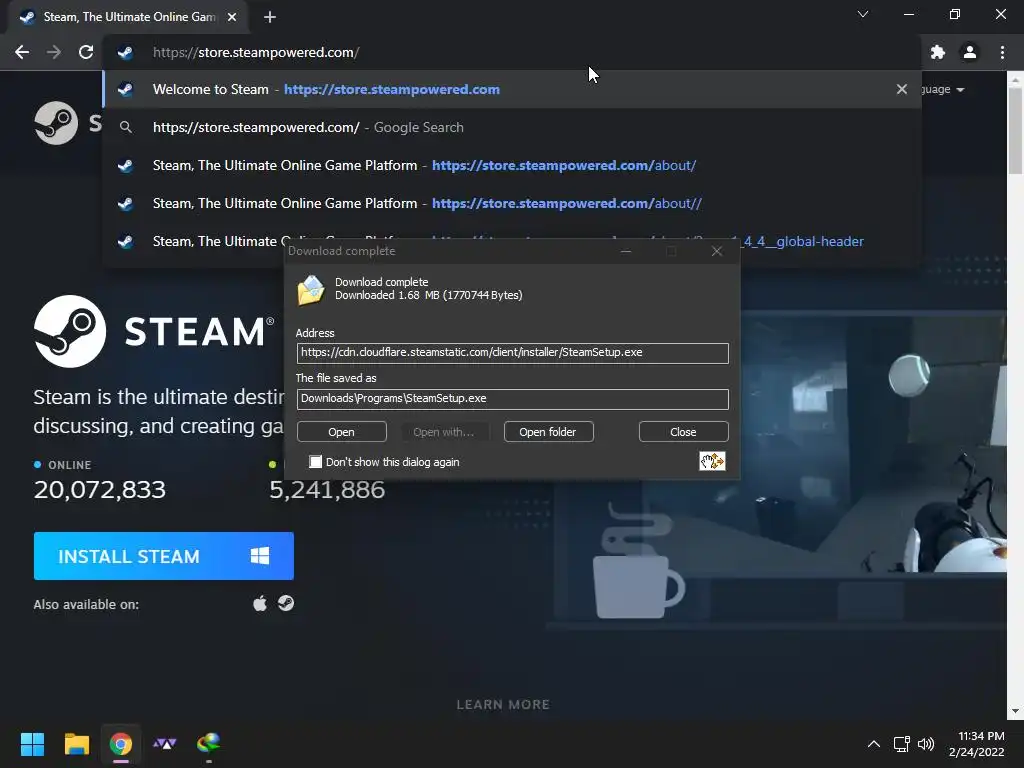The height and width of the screenshot is (768, 1024).
Task: Open the language dropdown on Steam page
Action: [x=942, y=89]
